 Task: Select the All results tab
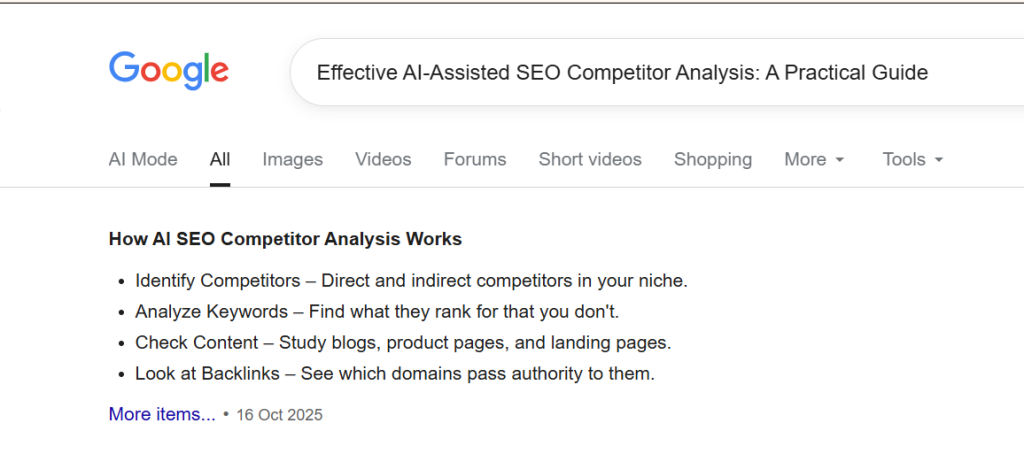point(220,159)
